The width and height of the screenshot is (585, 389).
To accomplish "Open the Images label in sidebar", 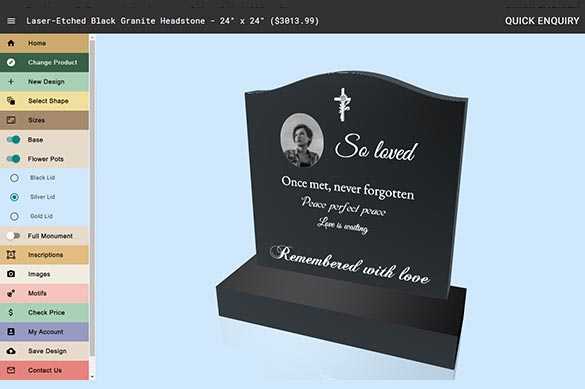I will 39,274.
